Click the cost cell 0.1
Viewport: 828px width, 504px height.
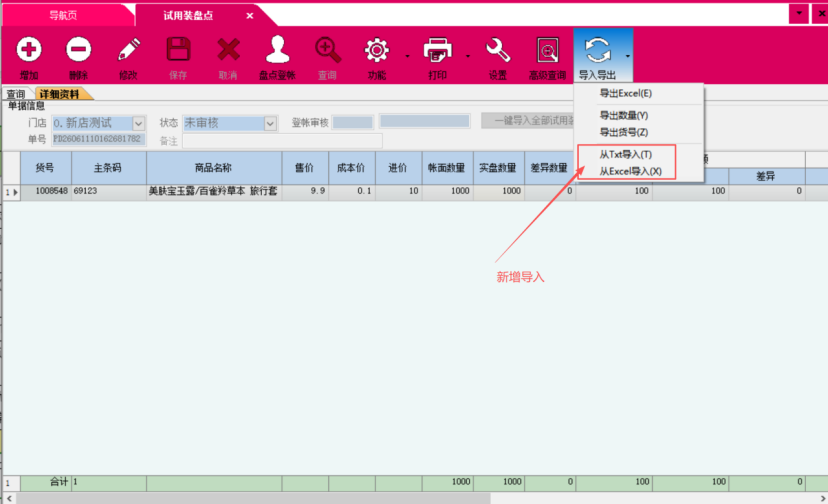[x=352, y=191]
